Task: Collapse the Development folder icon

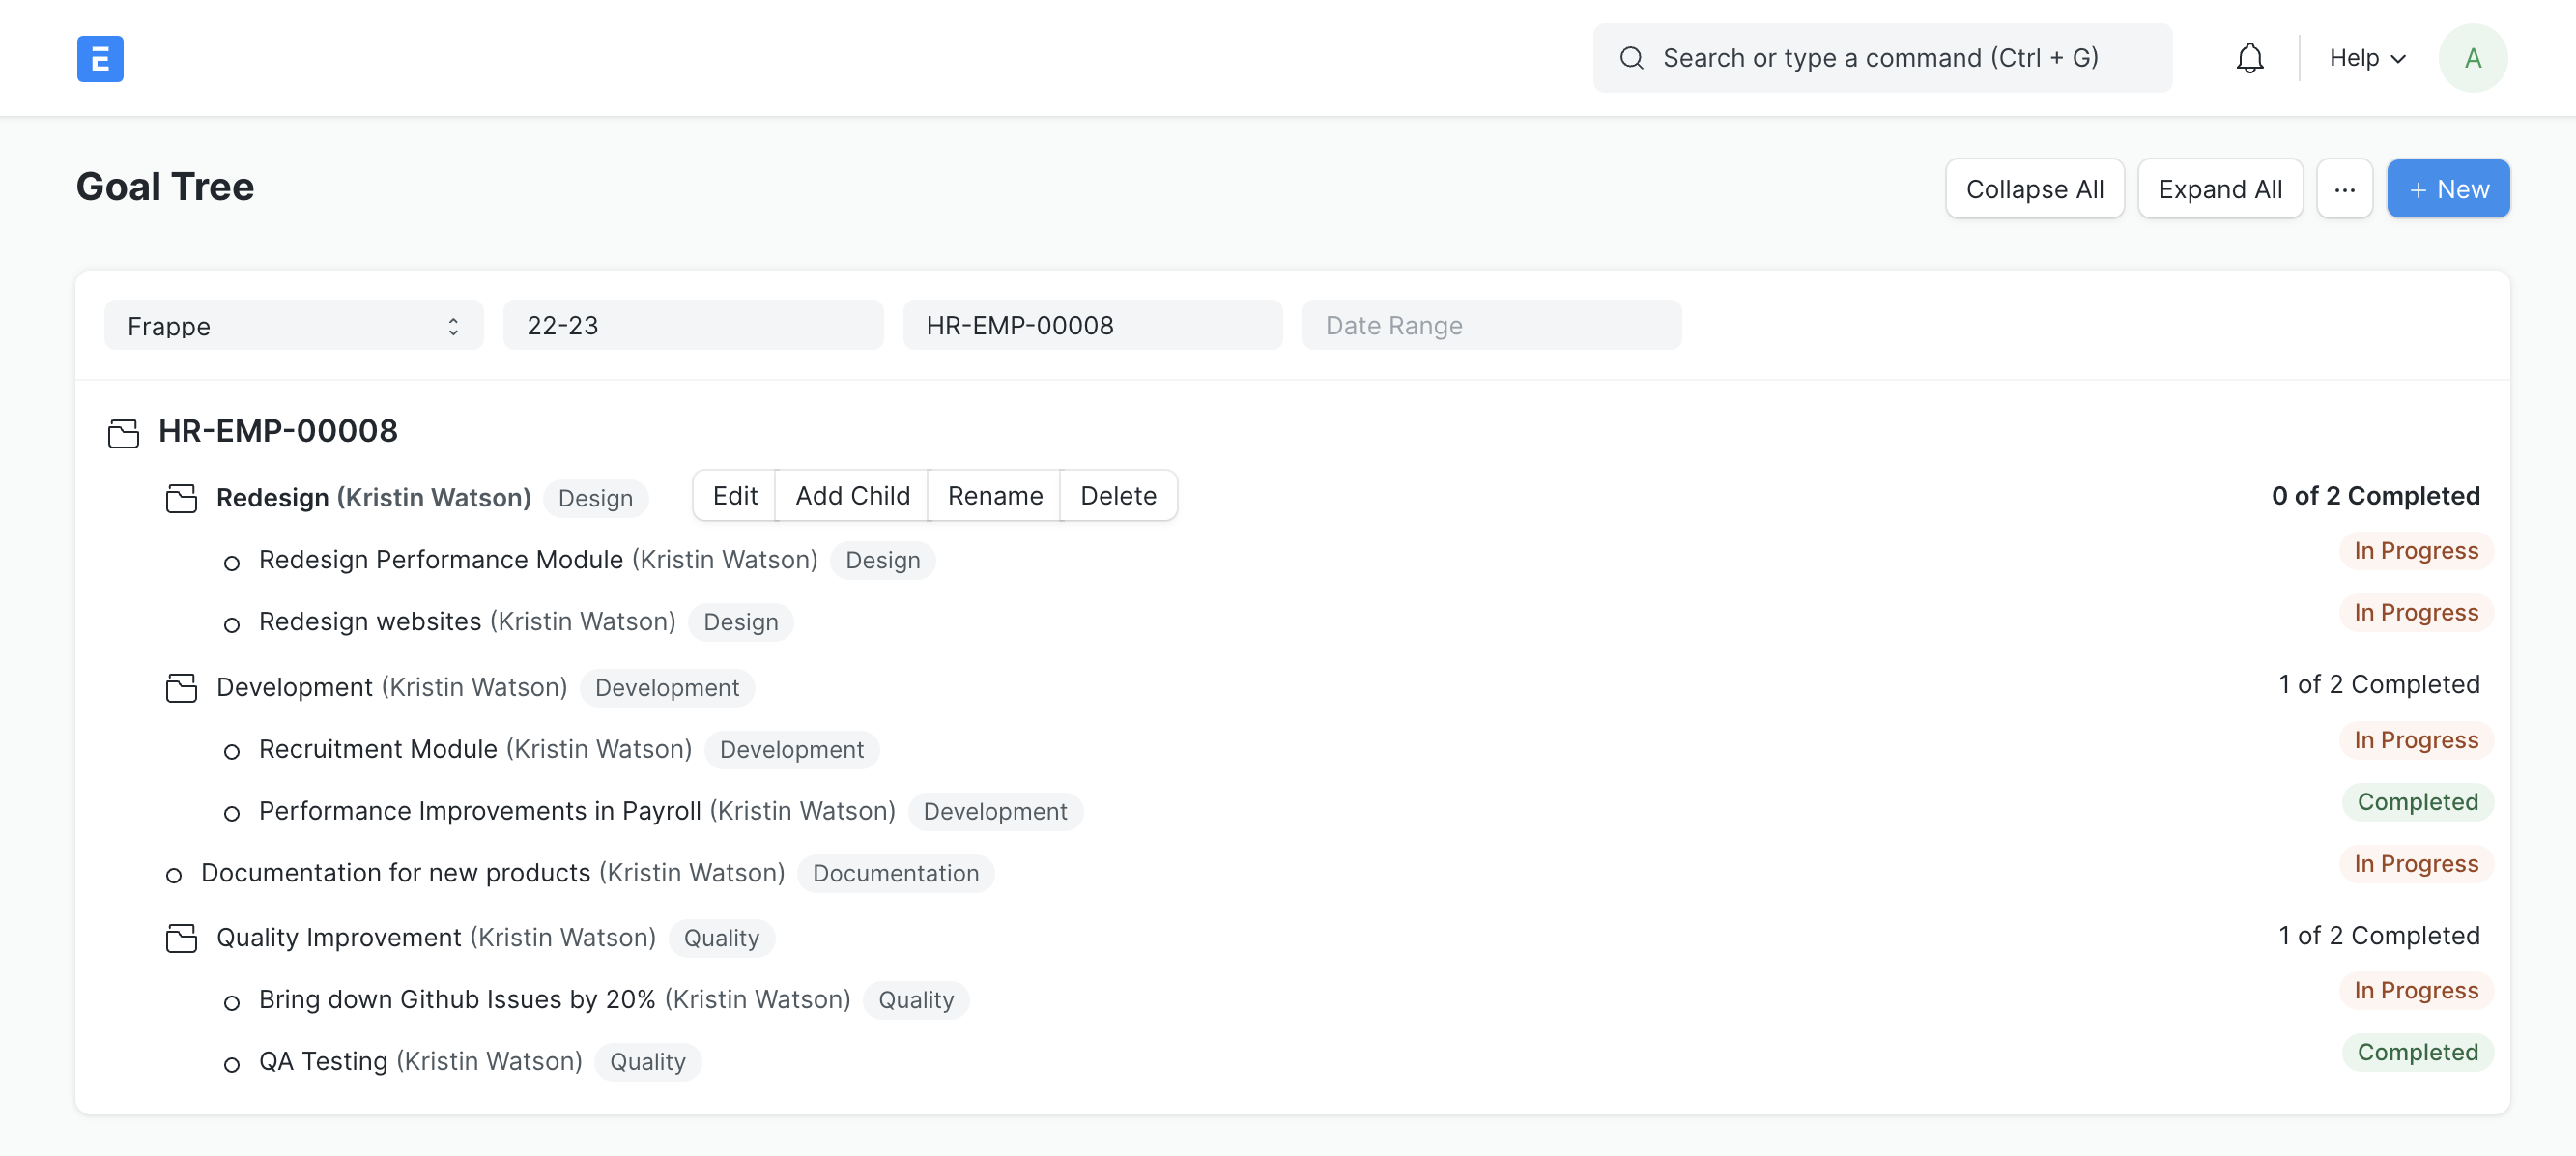Action: pos(181,688)
